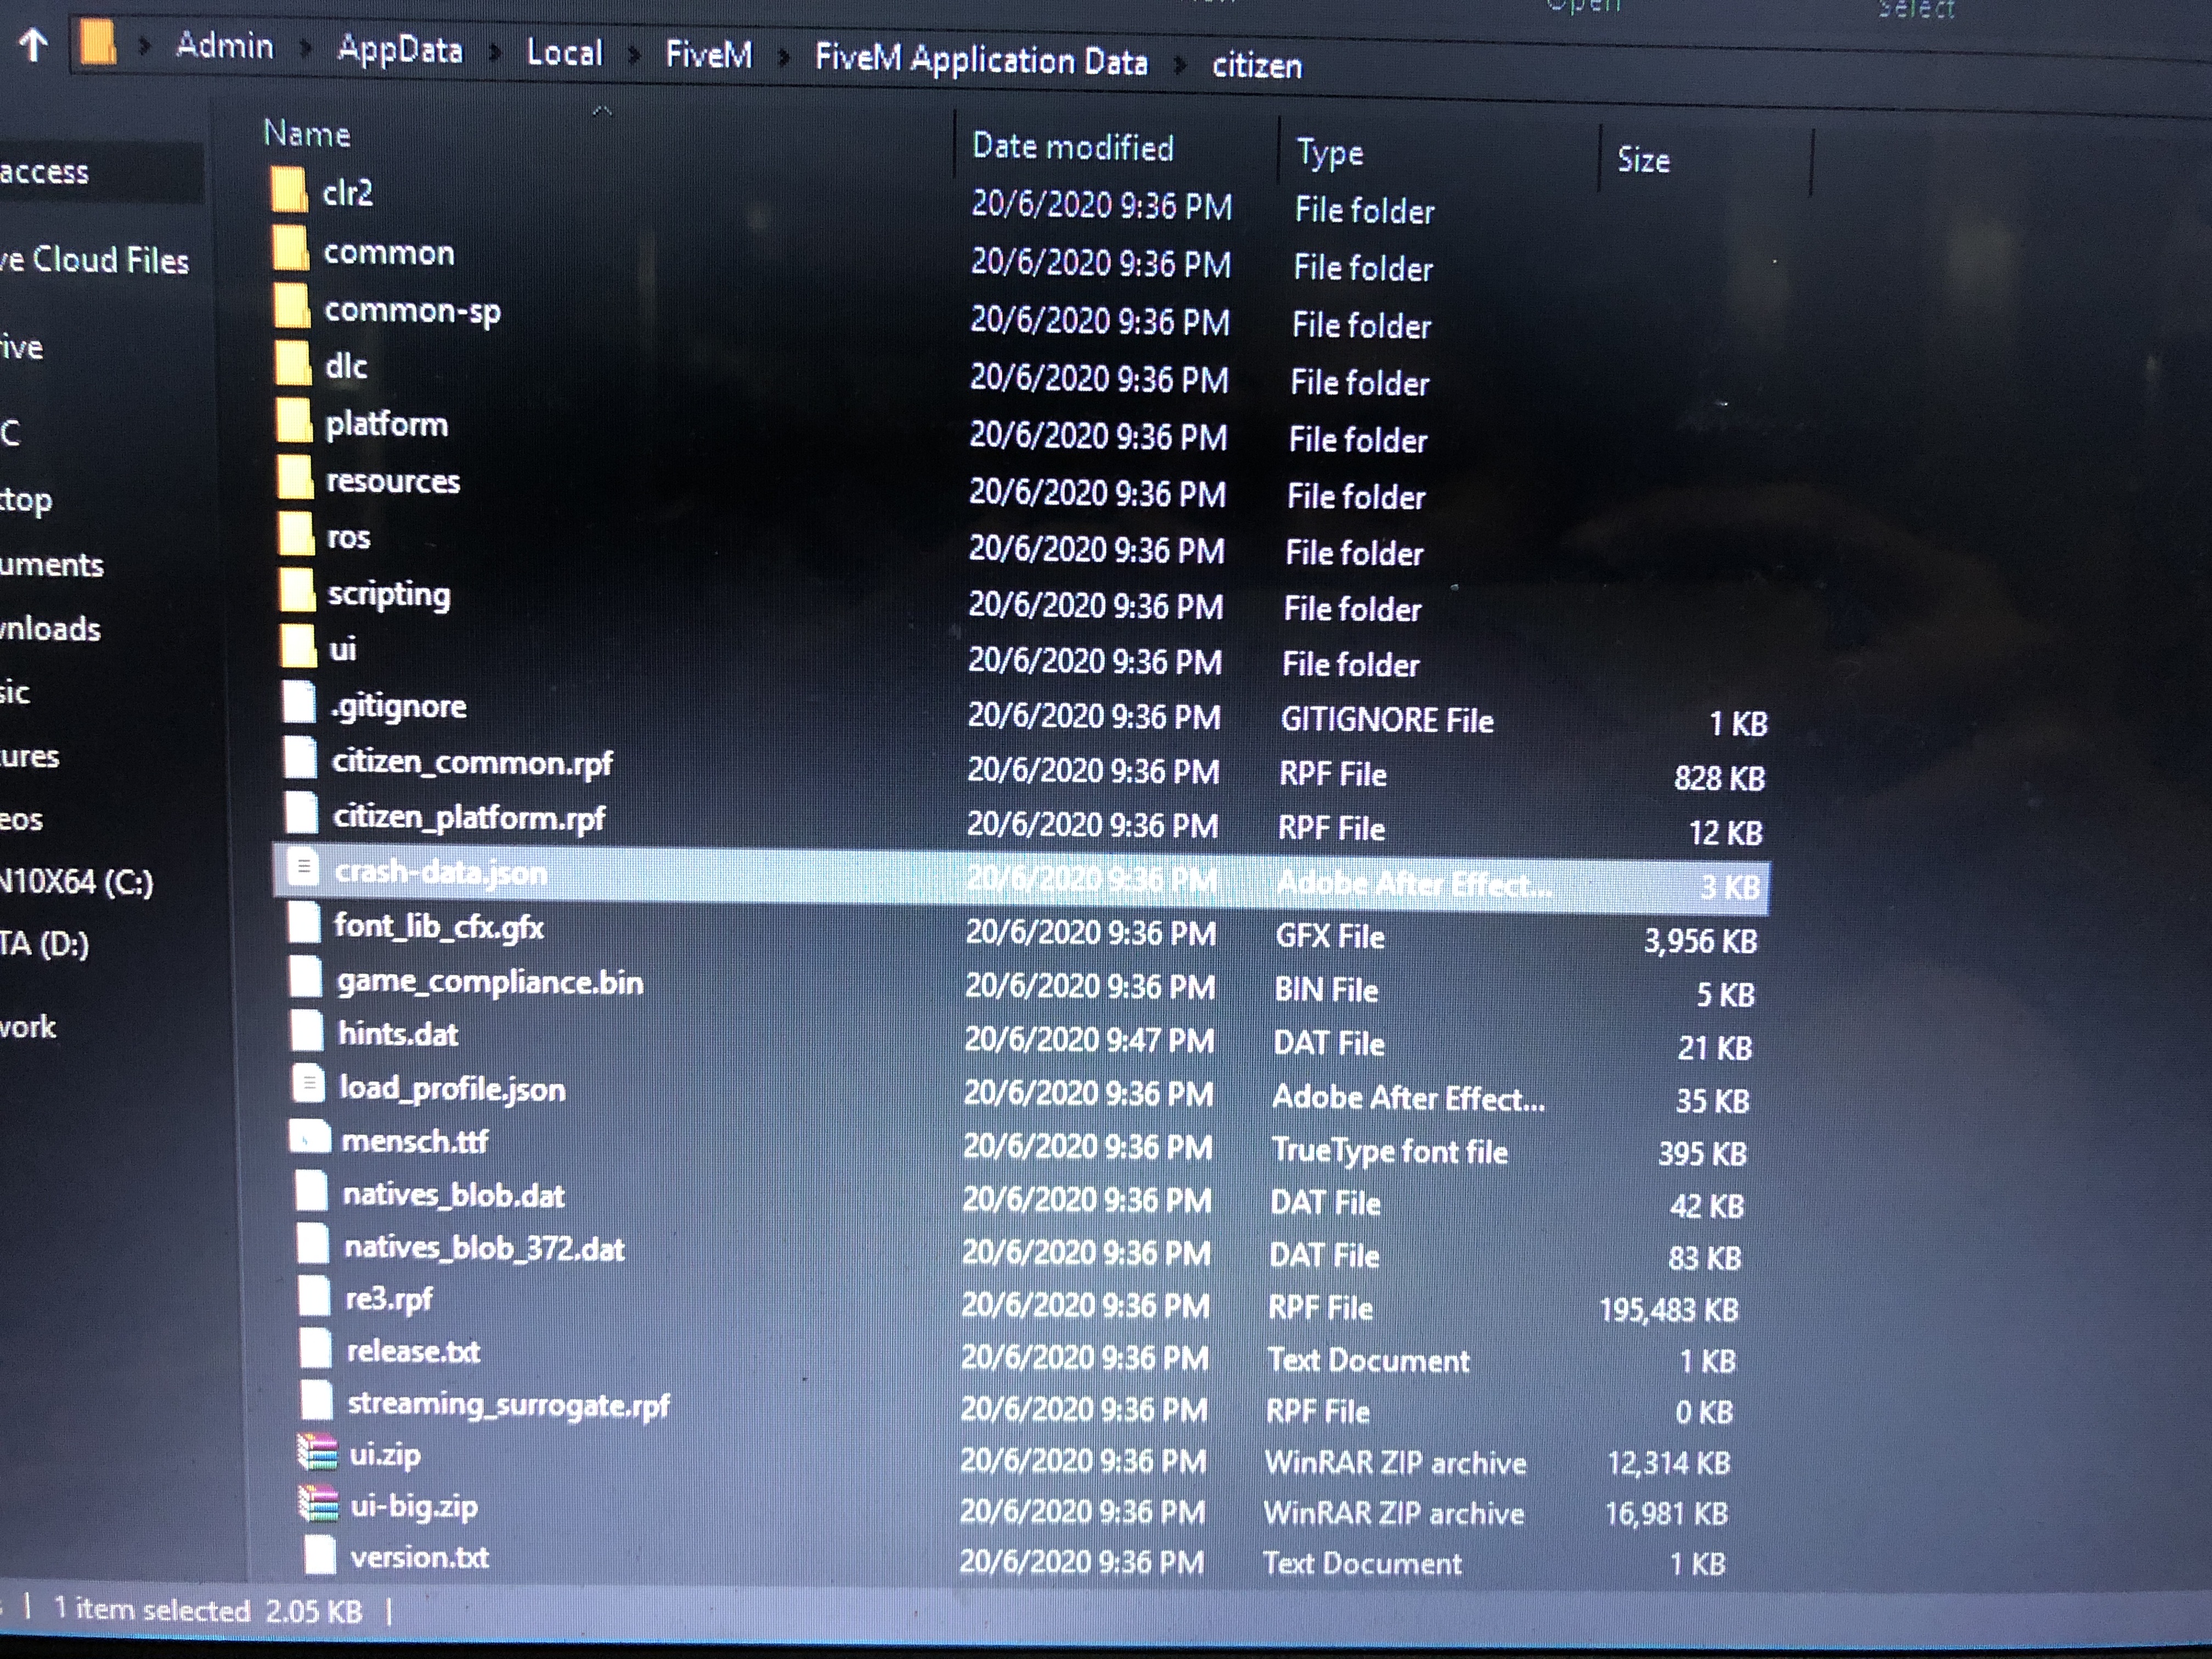The width and height of the screenshot is (2212, 1659).
Task: Expand the chevron before Admin in the path
Action: pyautogui.click(x=144, y=46)
